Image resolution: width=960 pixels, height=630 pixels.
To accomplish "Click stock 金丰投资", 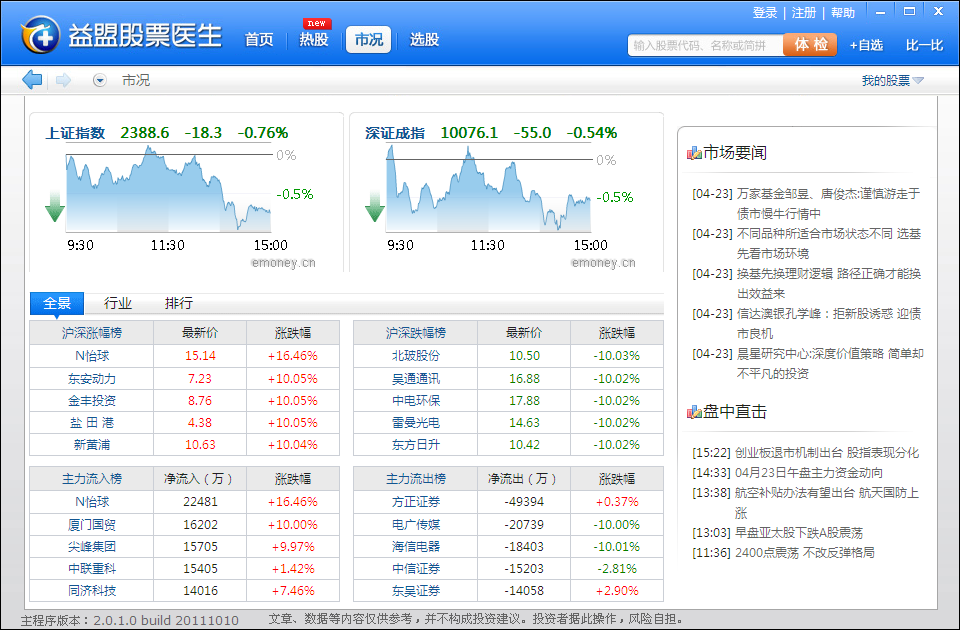I will pyautogui.click(x=92, y=401).
